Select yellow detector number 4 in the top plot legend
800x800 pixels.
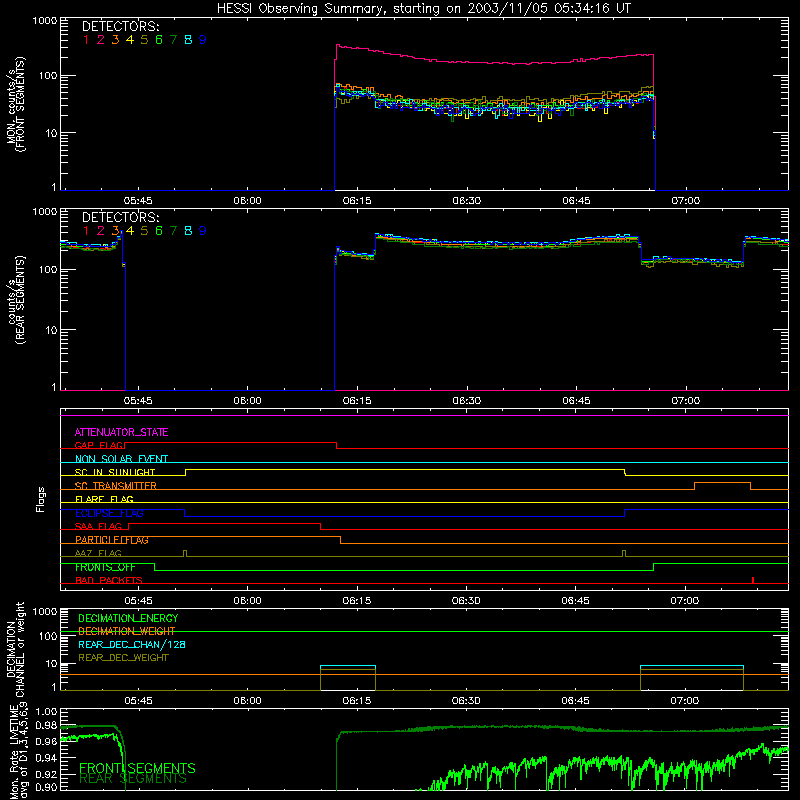(130, 40)
